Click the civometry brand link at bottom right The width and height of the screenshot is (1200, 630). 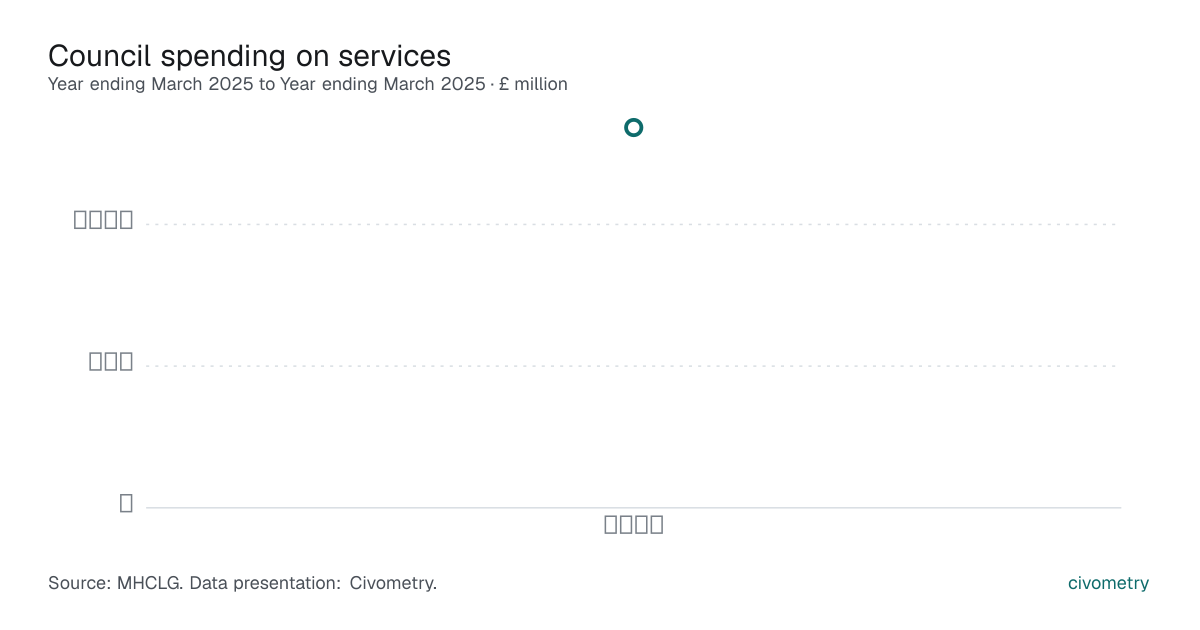[1108, 583]
